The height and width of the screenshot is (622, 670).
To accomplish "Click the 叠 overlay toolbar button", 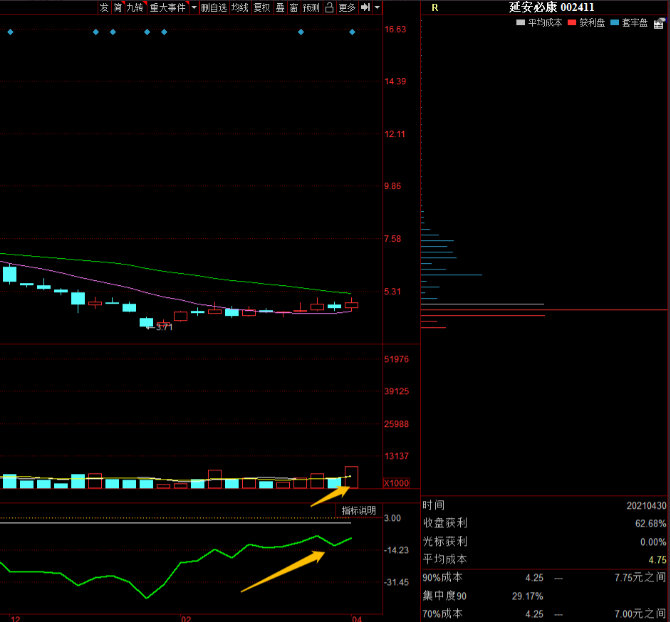I will (x=280, y=7).
